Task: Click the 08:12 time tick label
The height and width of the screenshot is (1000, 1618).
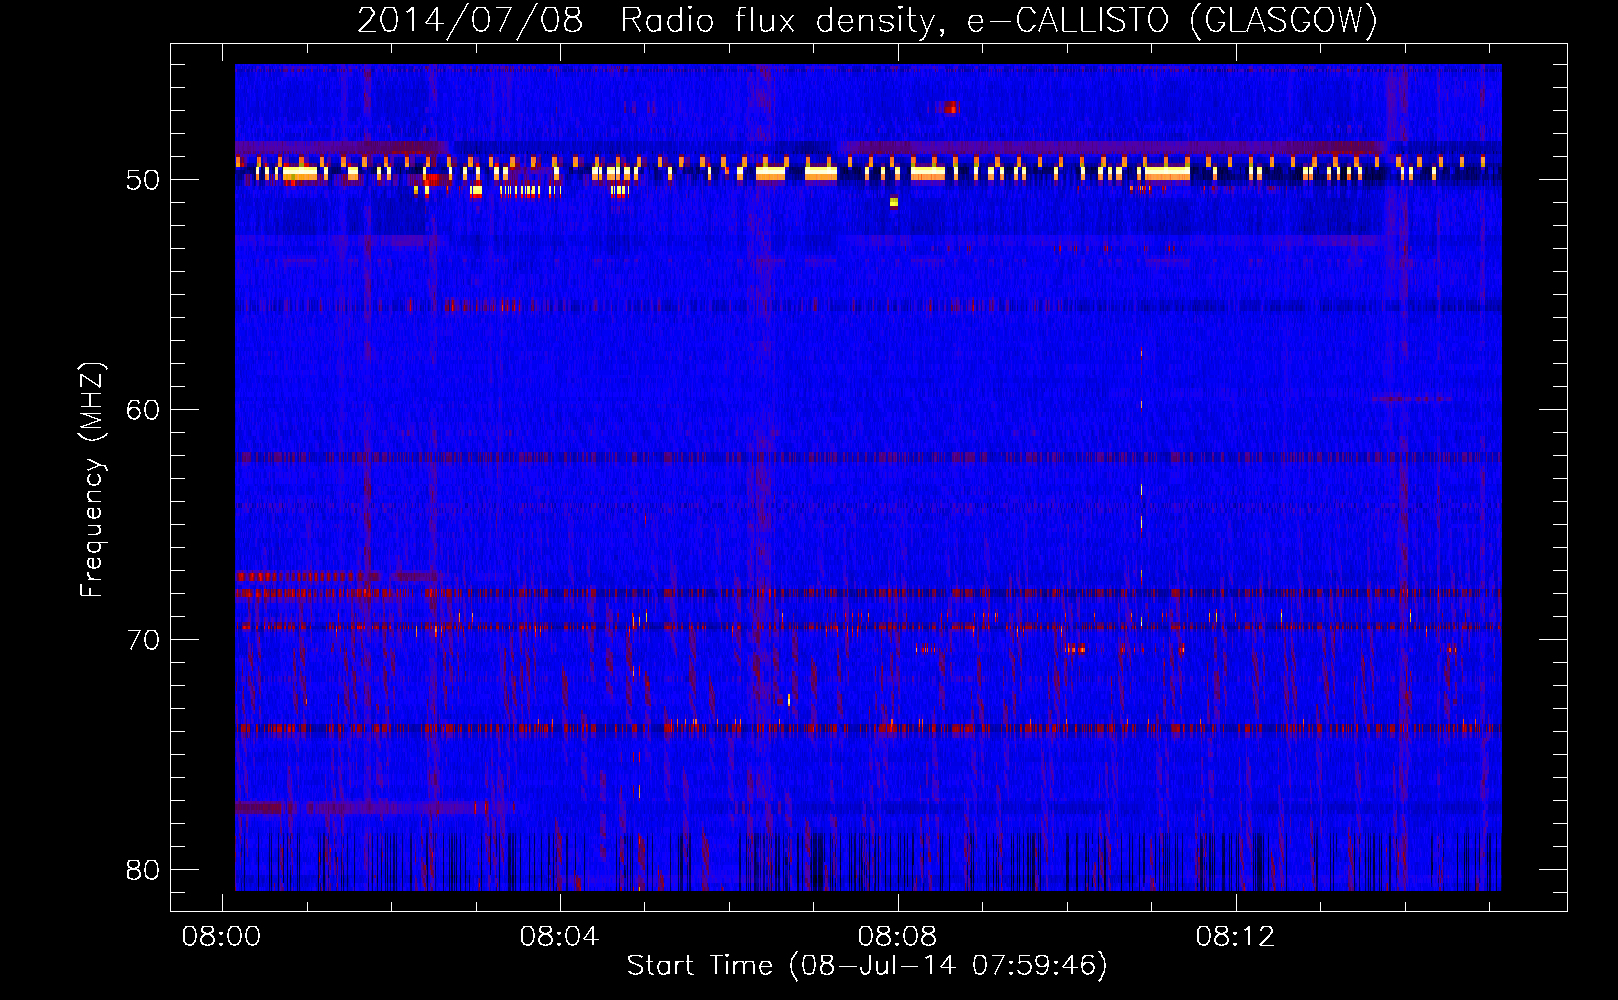Action: pos(1235,937)
